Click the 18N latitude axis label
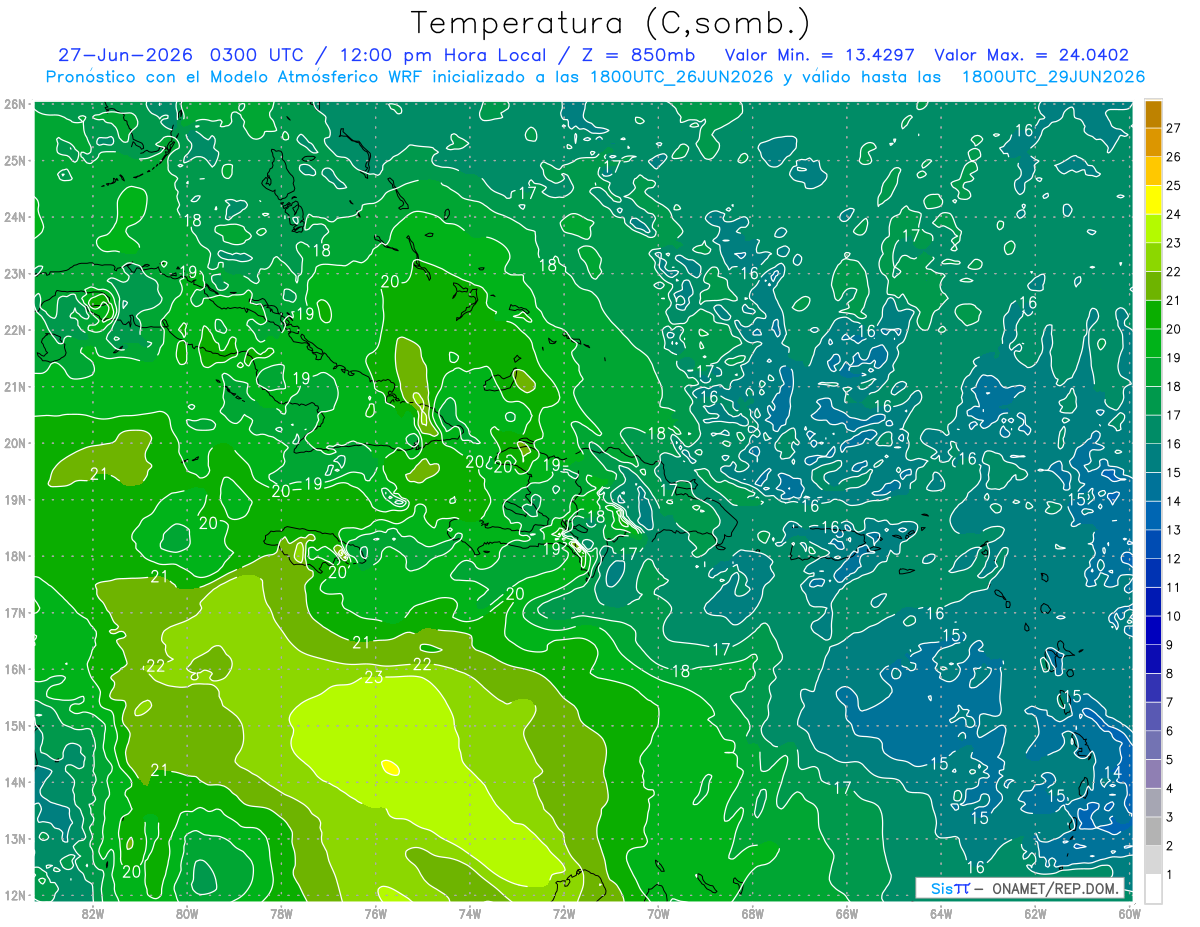 [14, 556]
